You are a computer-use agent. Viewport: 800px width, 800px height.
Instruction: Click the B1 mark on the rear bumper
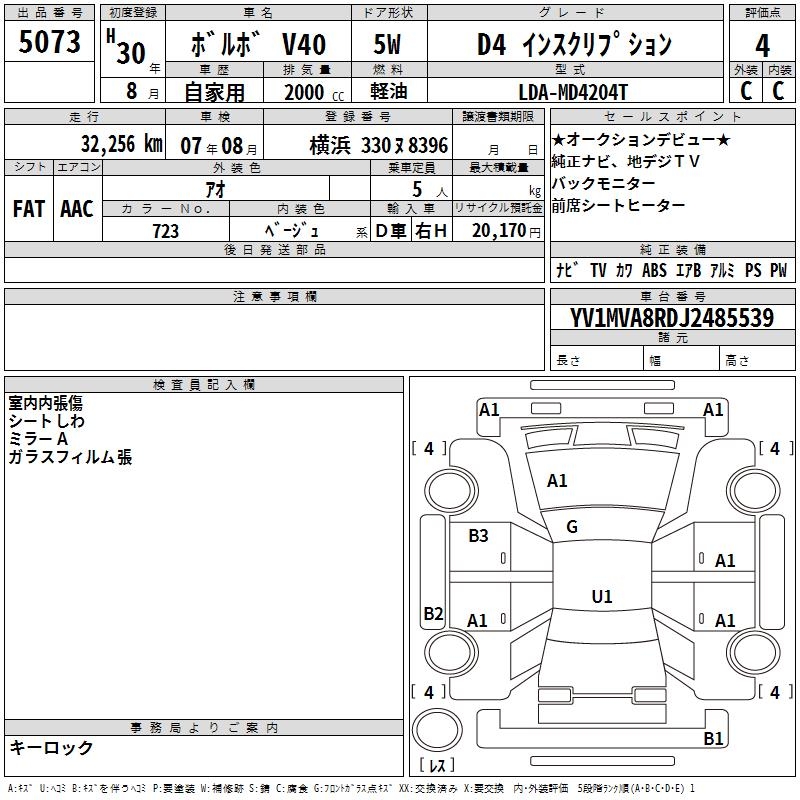[713, 738]
